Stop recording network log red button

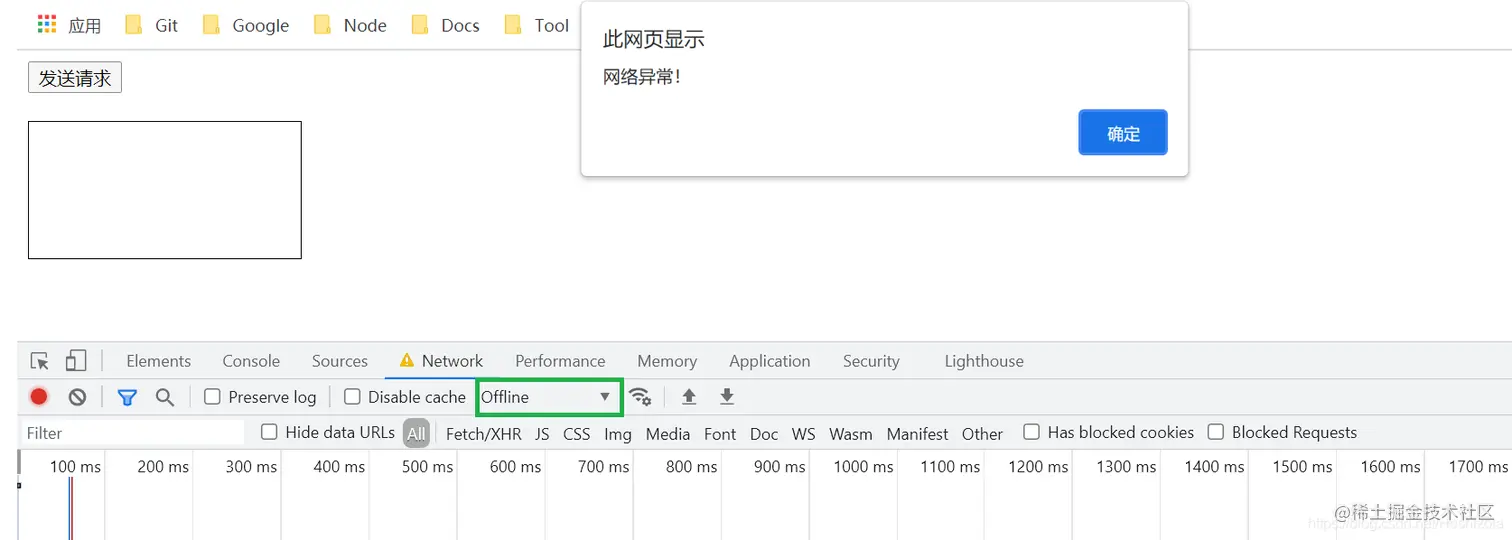click(x=39, y=397)
